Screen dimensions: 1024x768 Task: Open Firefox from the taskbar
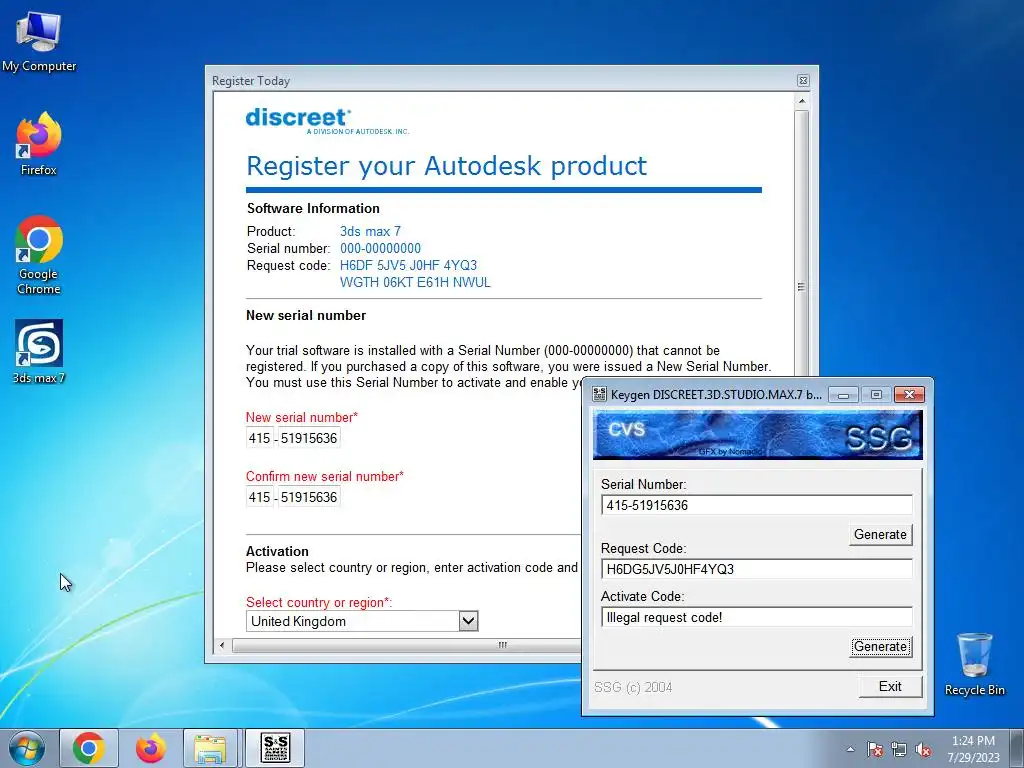click(x=150, y=748)
